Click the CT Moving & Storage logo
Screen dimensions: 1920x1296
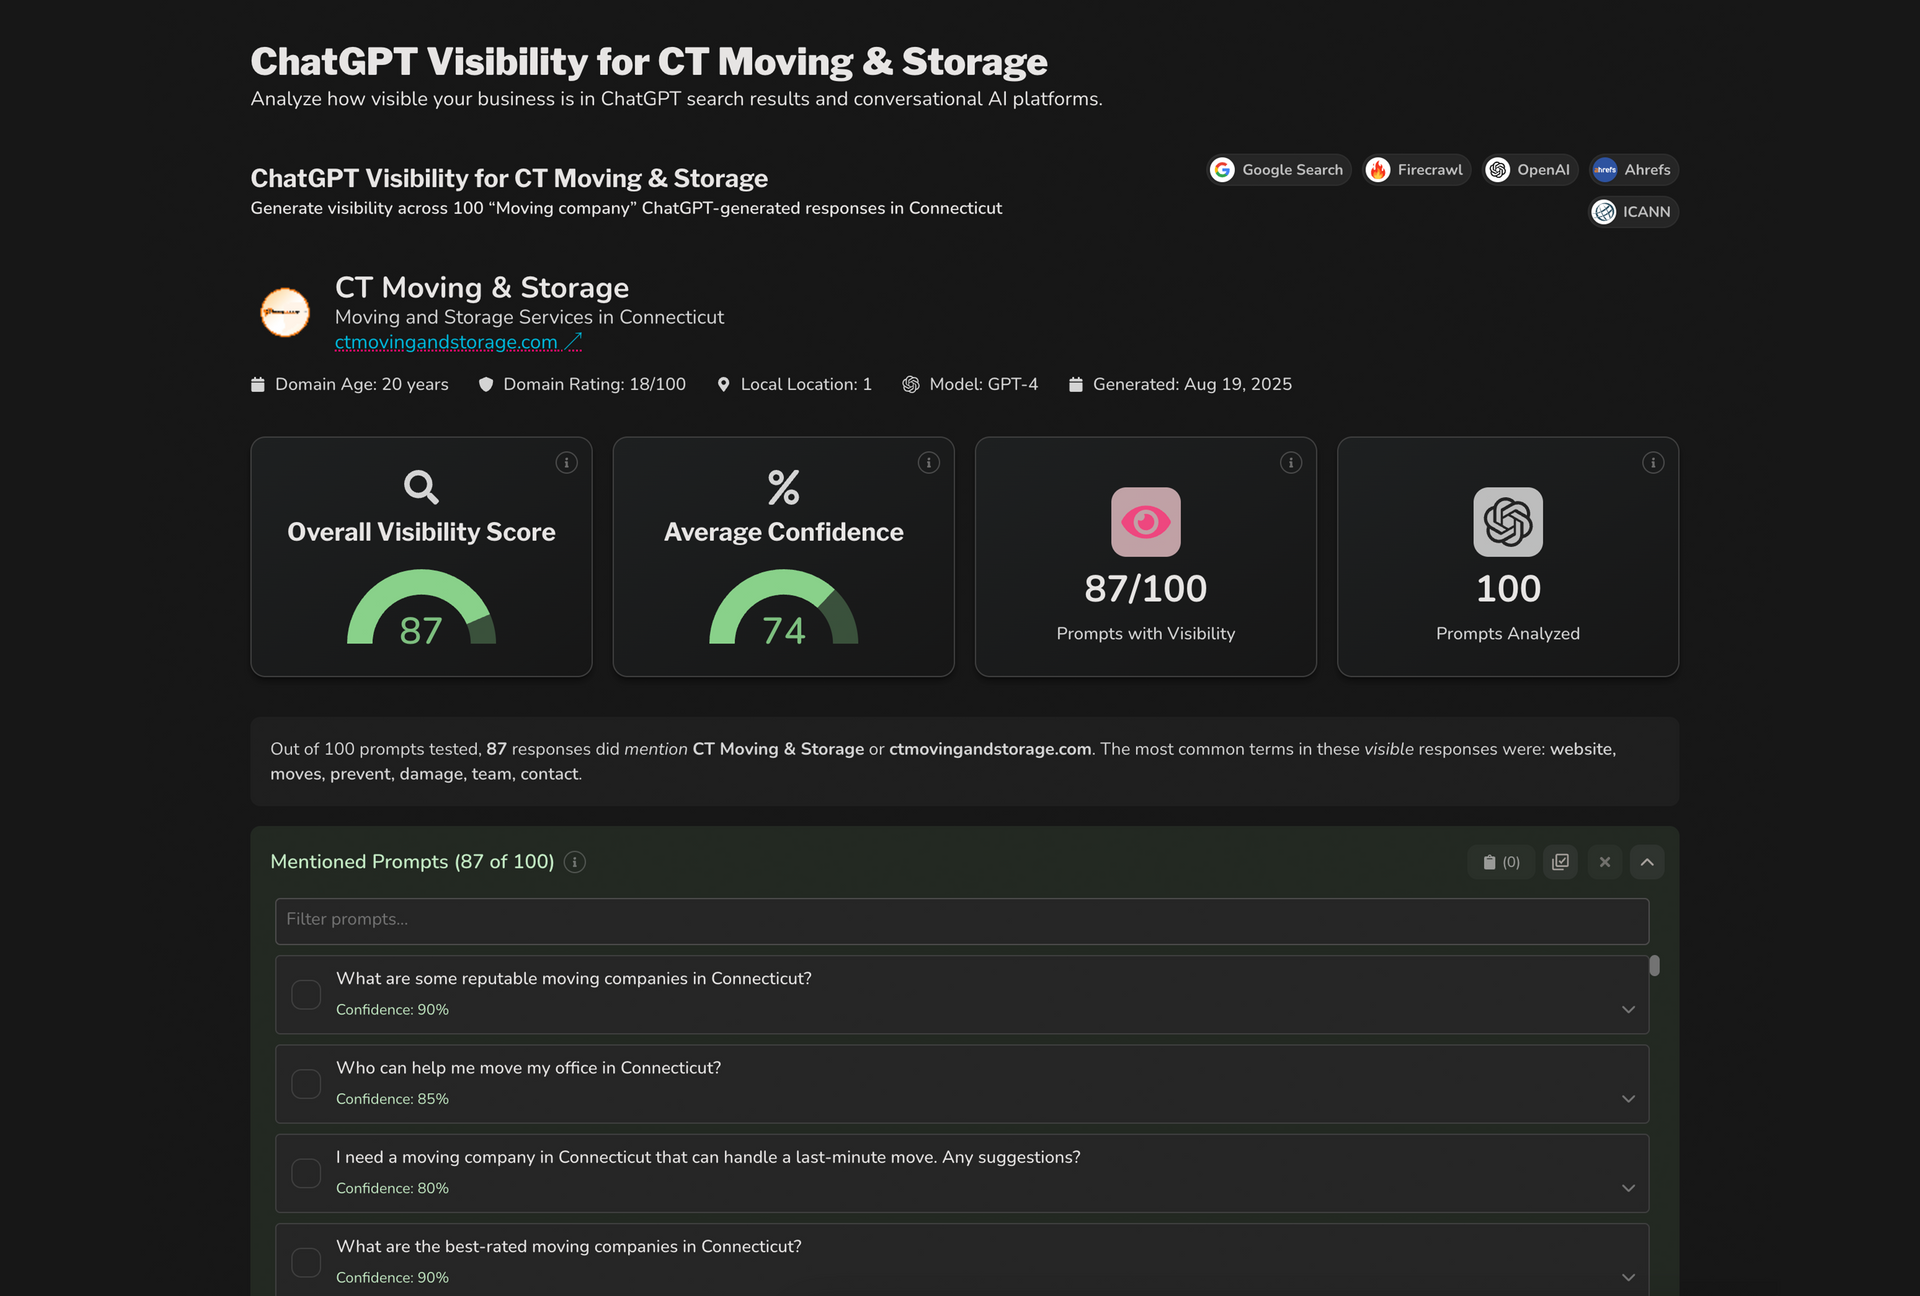pos(285,312)
